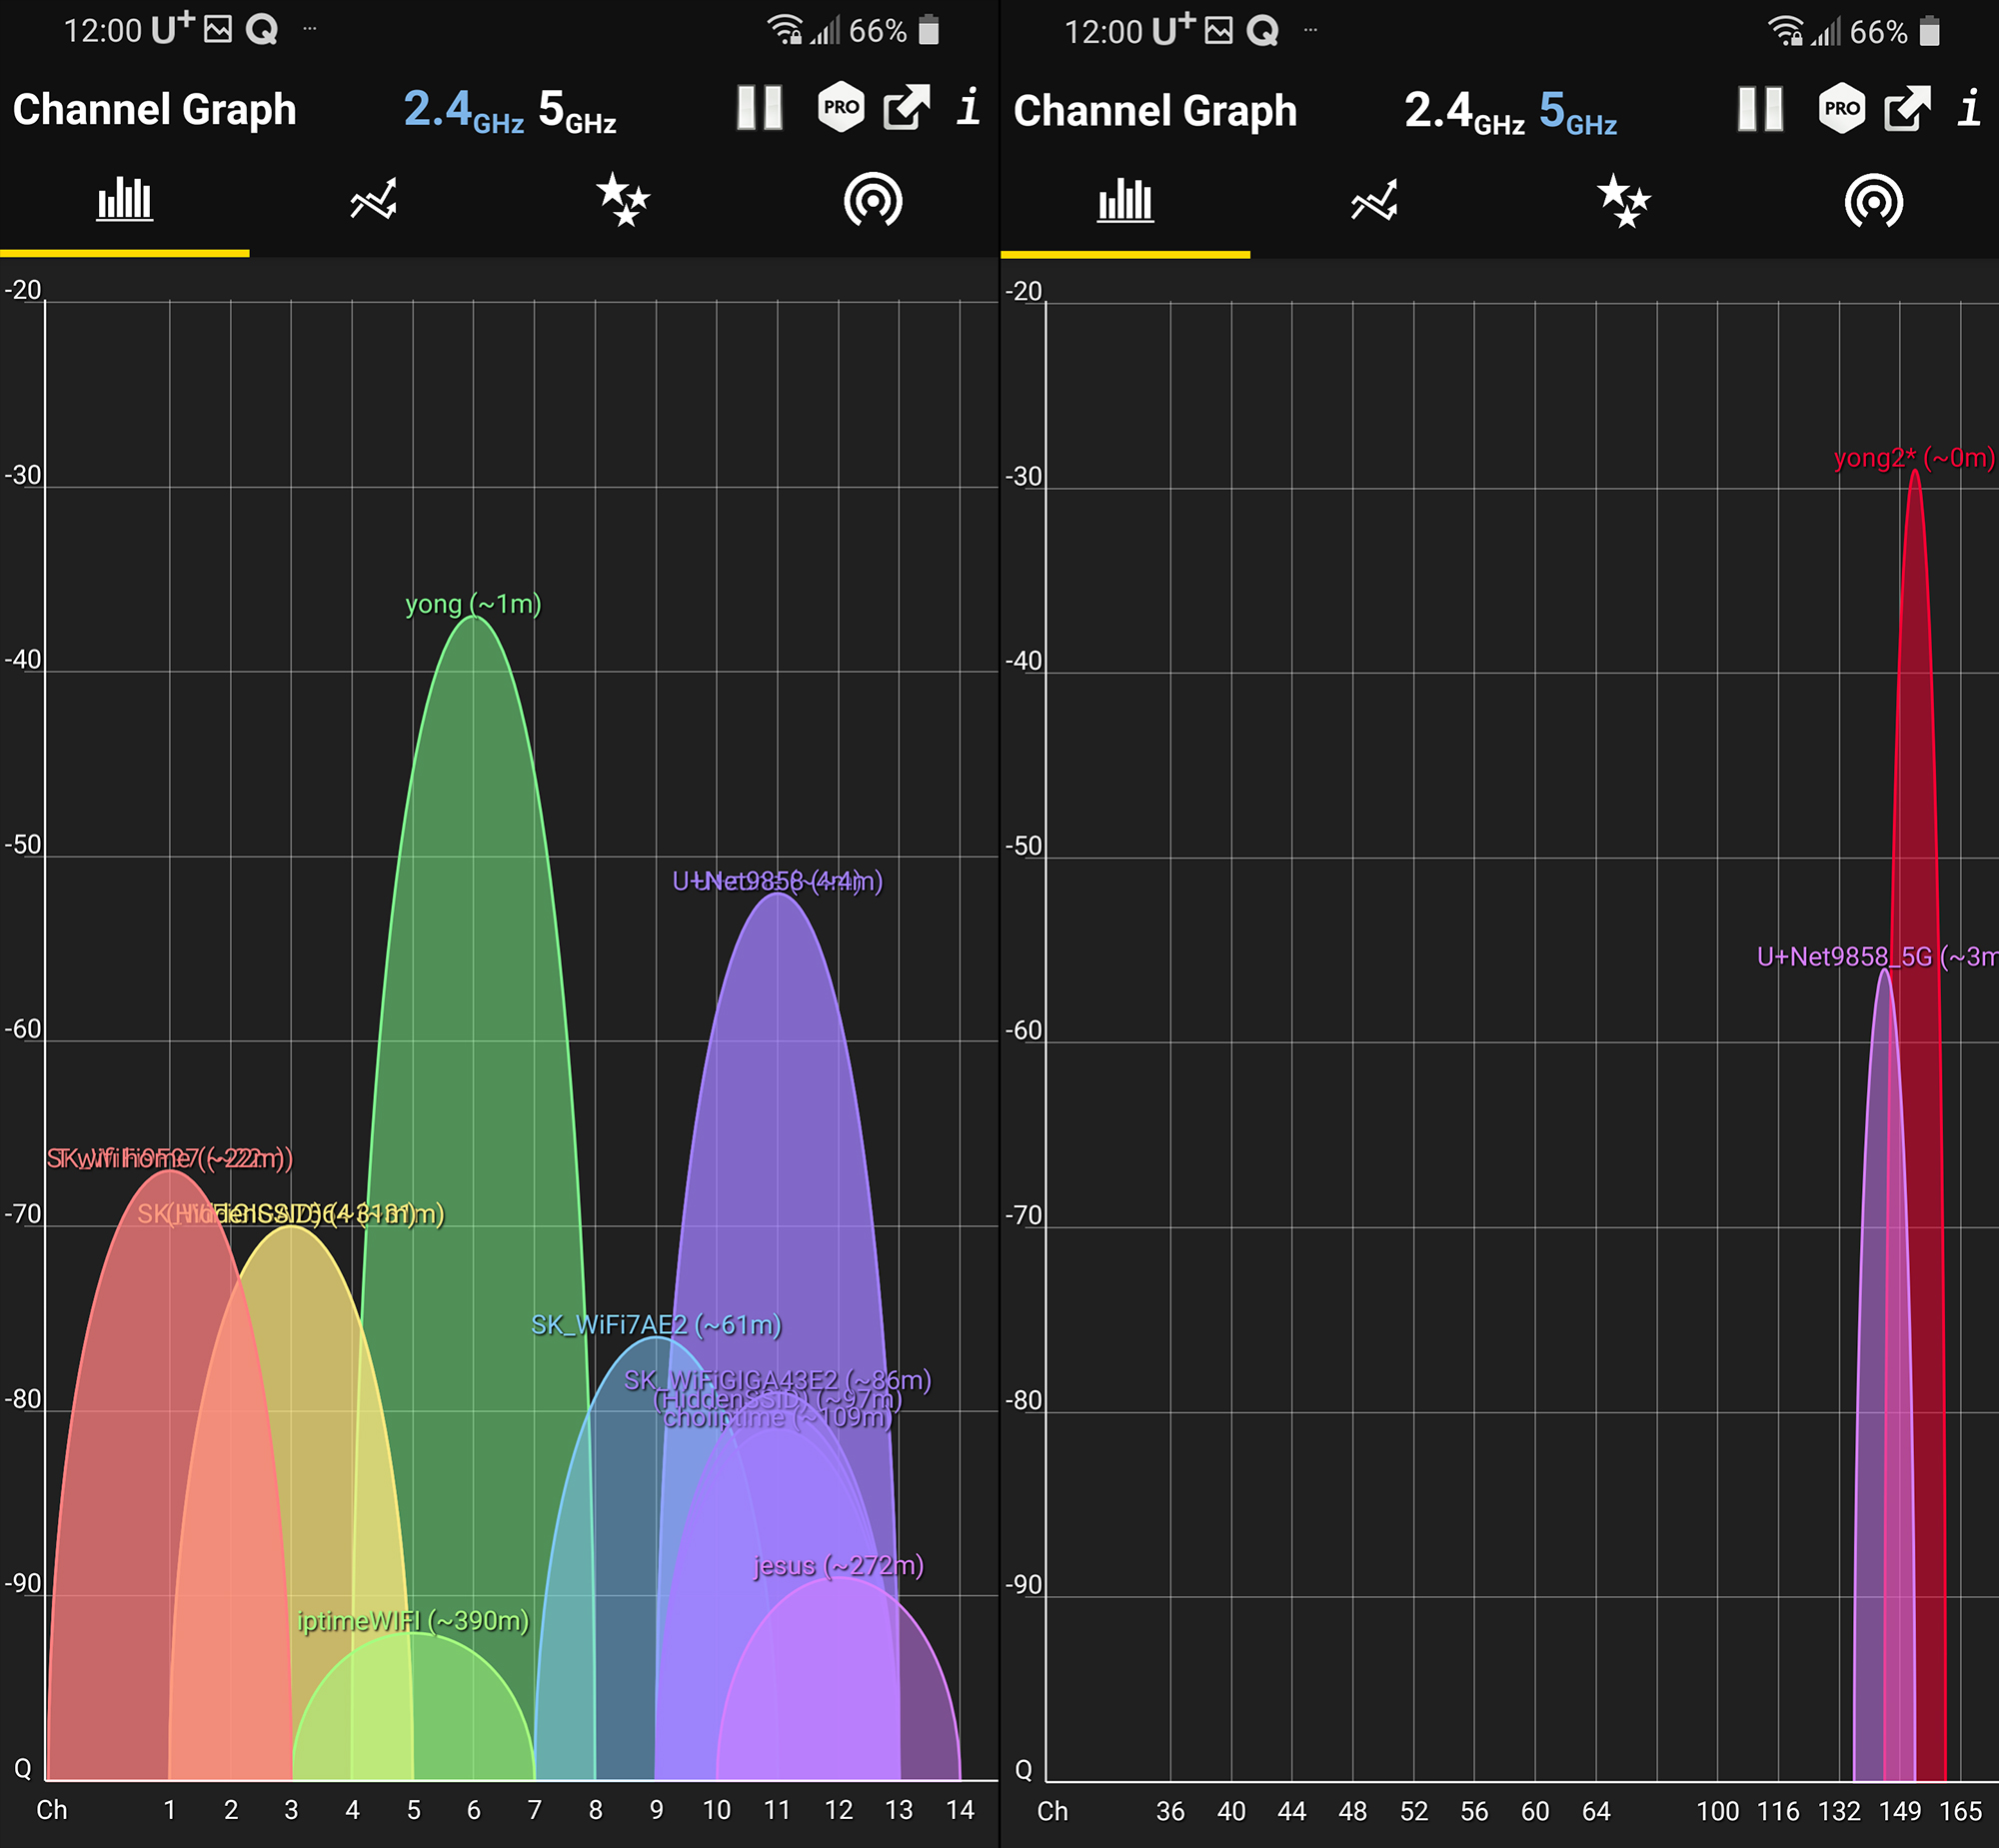Open channel rating stars tab on left
This screenshot has height=1848, width=1999.
pyautogui.click(x=623, y=200)
